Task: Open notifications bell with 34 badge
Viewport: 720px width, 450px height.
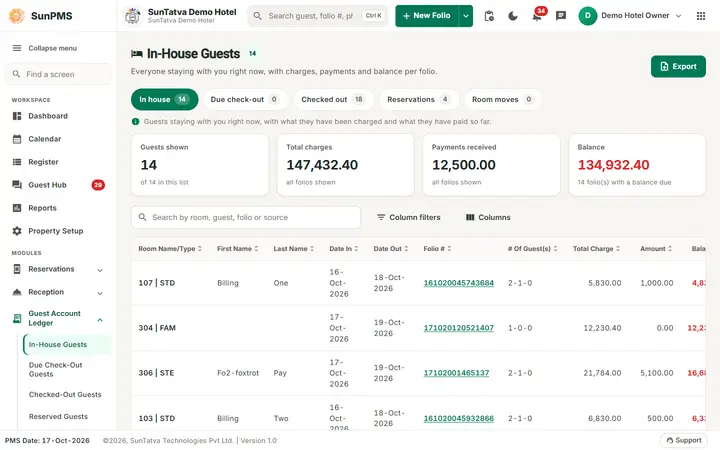Action: 537,16
